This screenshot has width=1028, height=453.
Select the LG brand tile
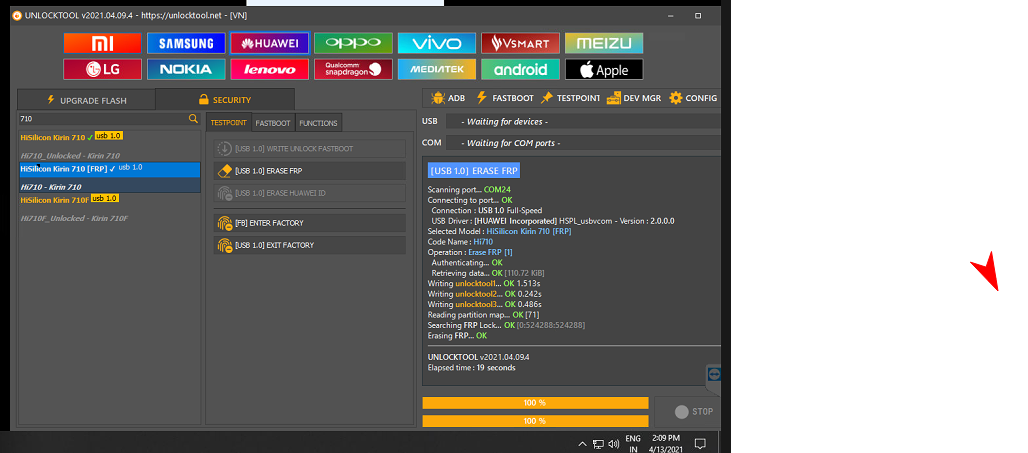[102, 69]
